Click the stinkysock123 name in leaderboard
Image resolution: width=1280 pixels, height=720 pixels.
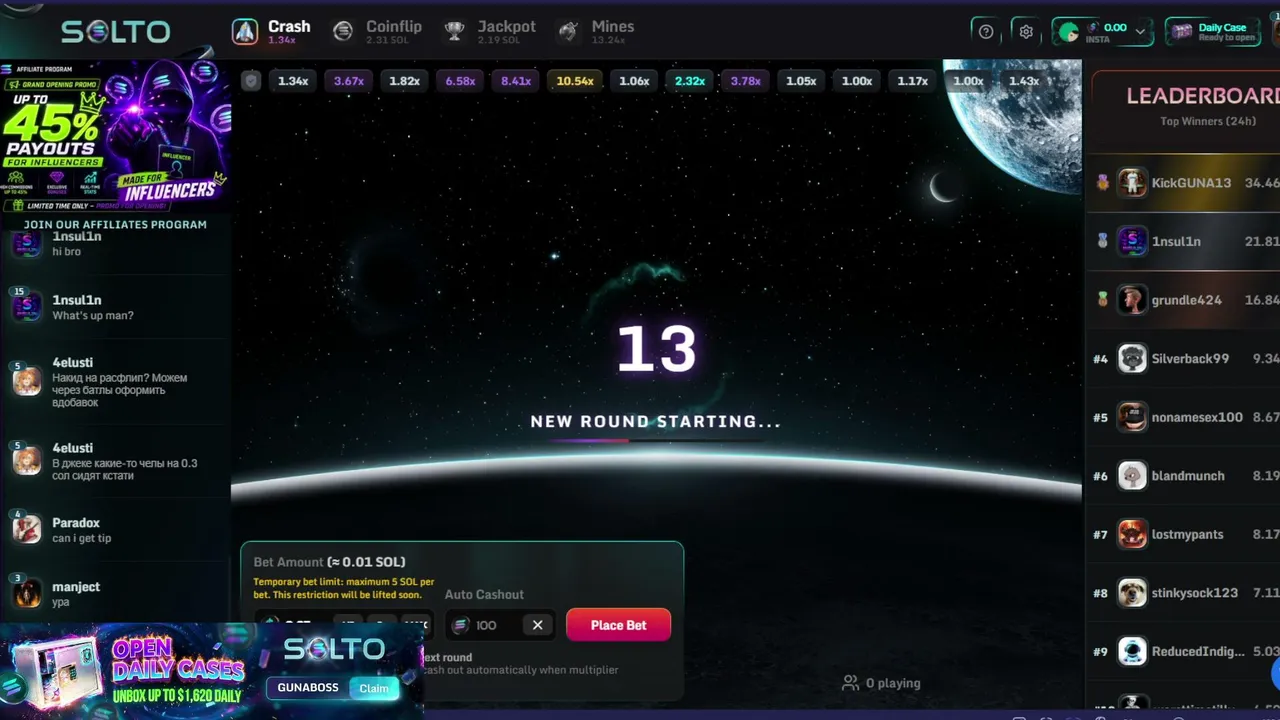1195,592
